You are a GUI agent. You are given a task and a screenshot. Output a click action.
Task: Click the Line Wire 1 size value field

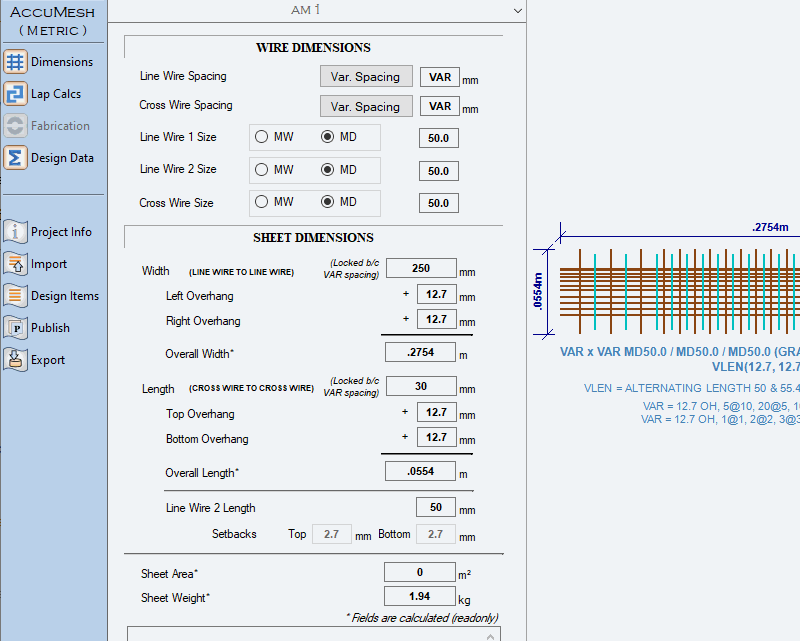pyautogui.click(x=438, y=138)
